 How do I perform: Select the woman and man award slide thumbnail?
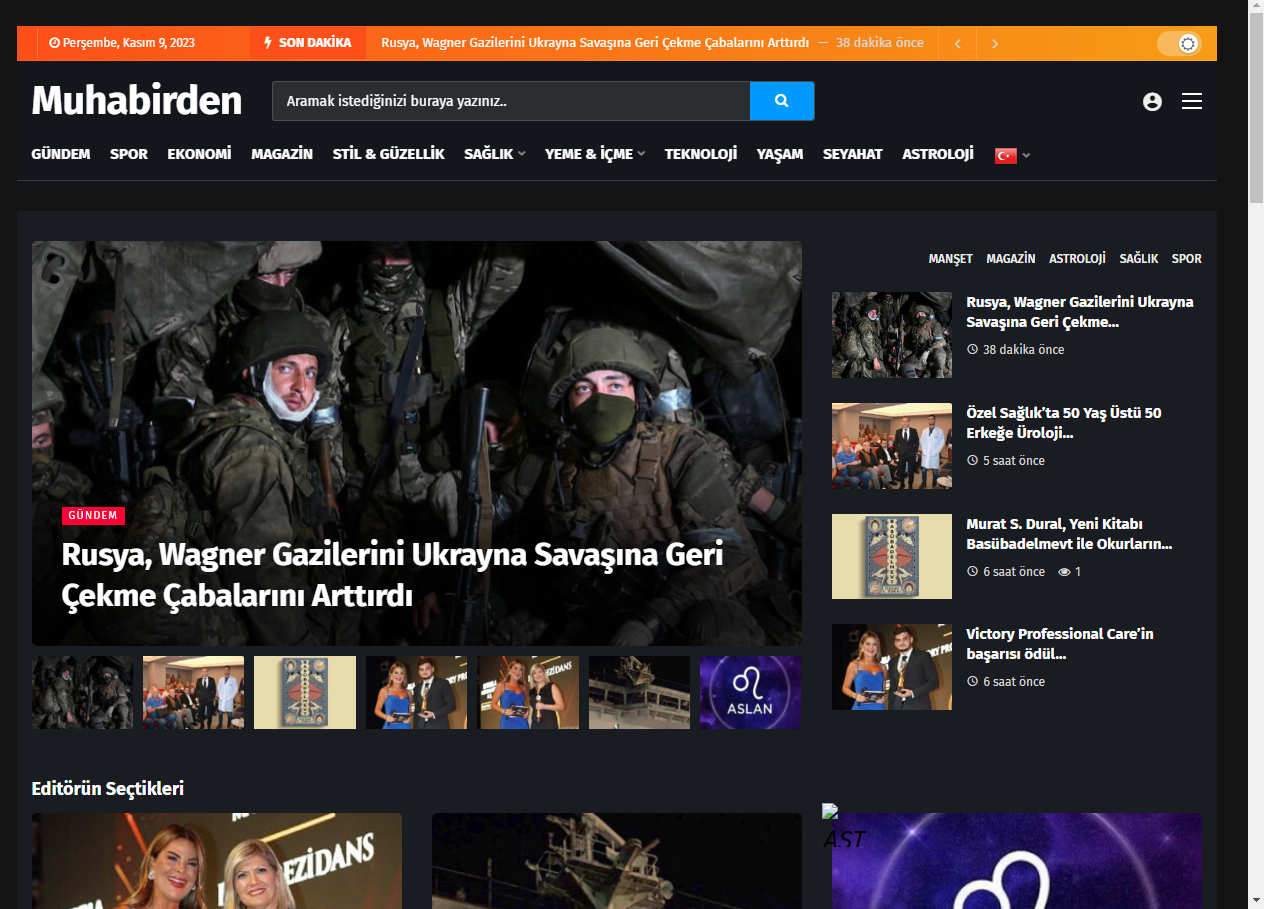pyautogui.click(x=416, y=692)
